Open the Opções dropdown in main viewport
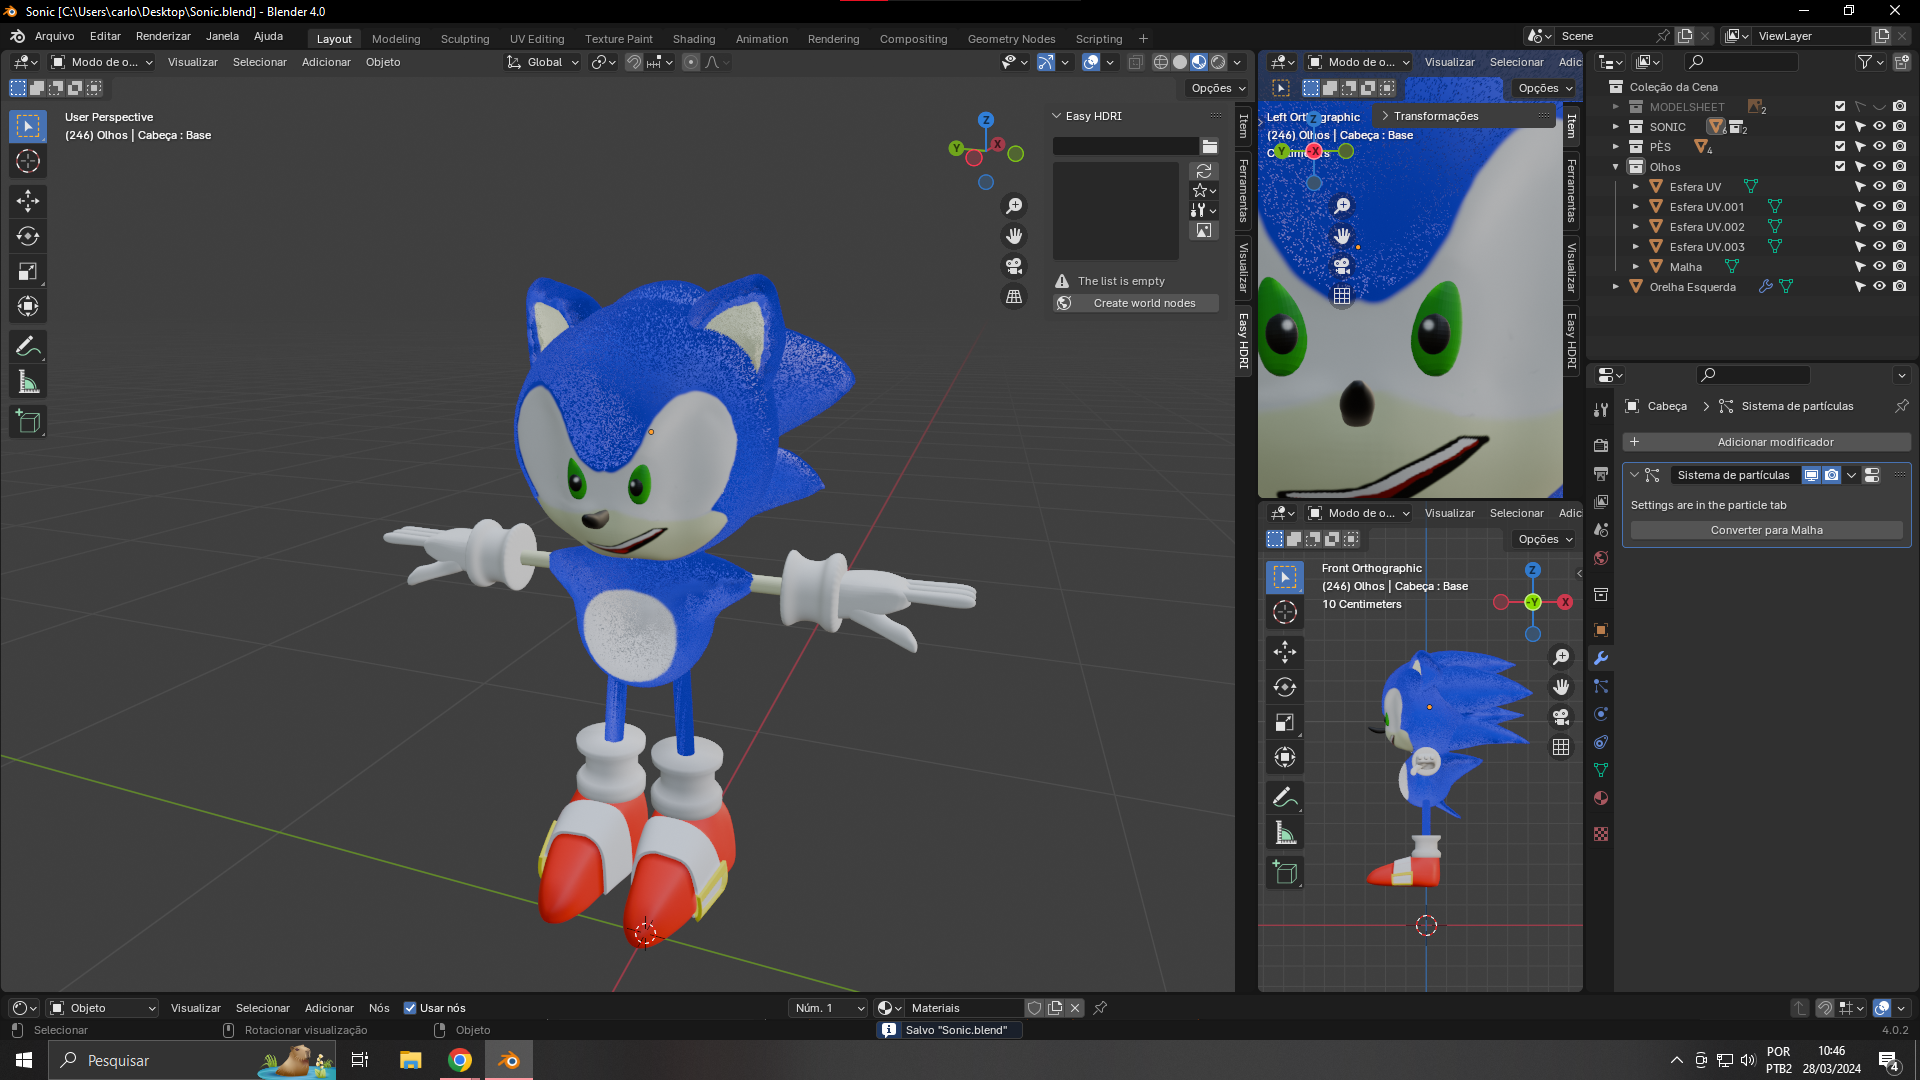1920x1080 pixels. [1217, 88]
